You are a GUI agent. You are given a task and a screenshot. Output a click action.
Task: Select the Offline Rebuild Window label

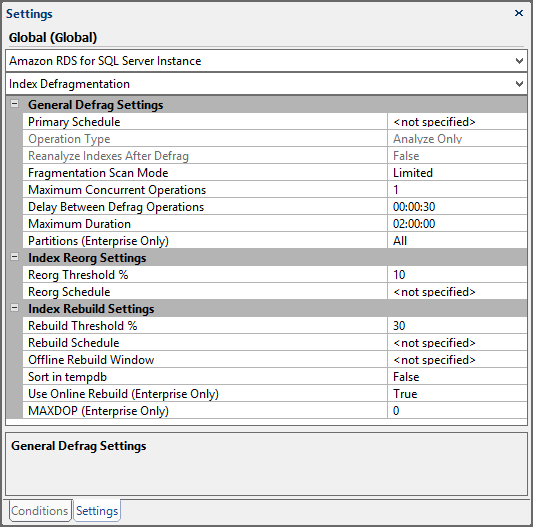(x=91, y=360)
